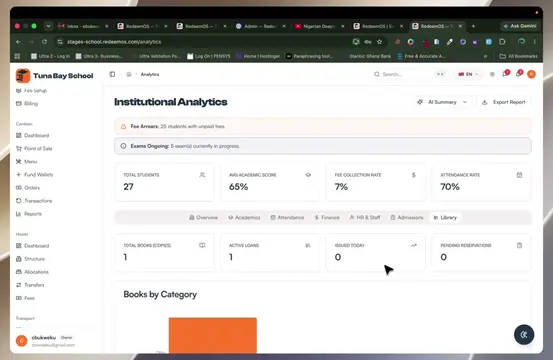Open a new browser tab

point(473,26)
